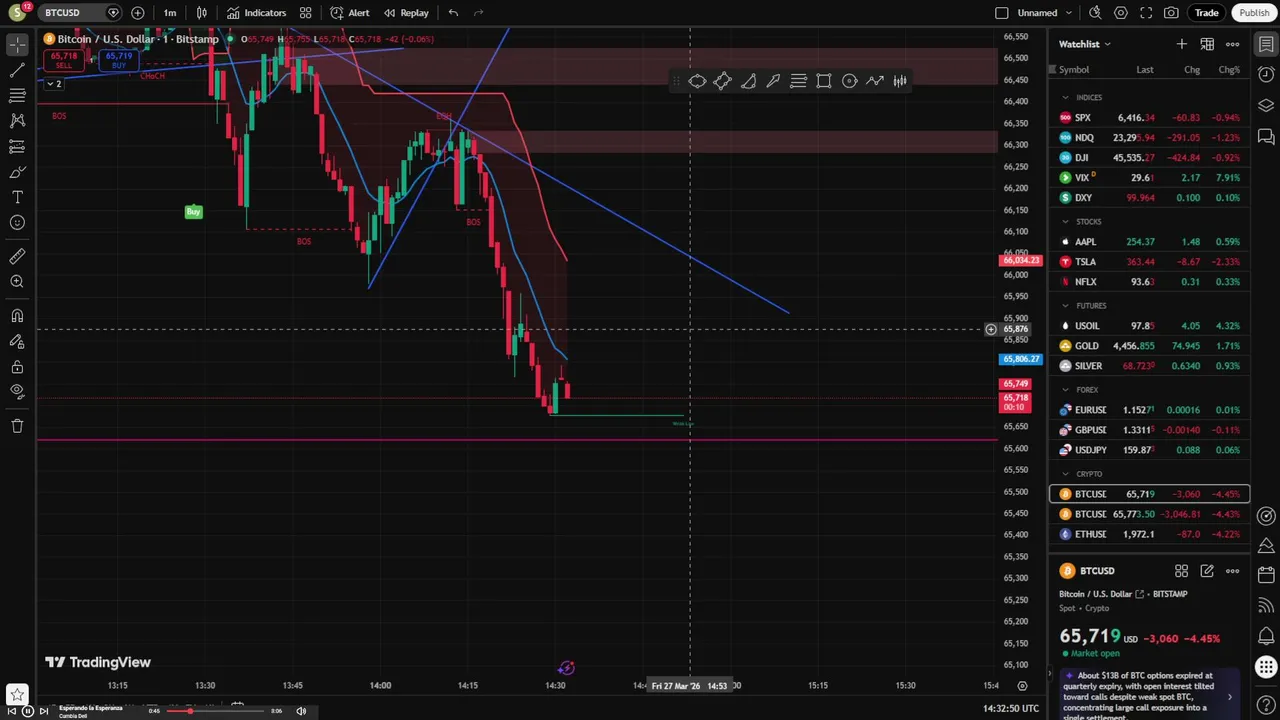Open chart settings hexagon icon
The width and height of the screenshot is (1280, 720).
pos(1121,13)
